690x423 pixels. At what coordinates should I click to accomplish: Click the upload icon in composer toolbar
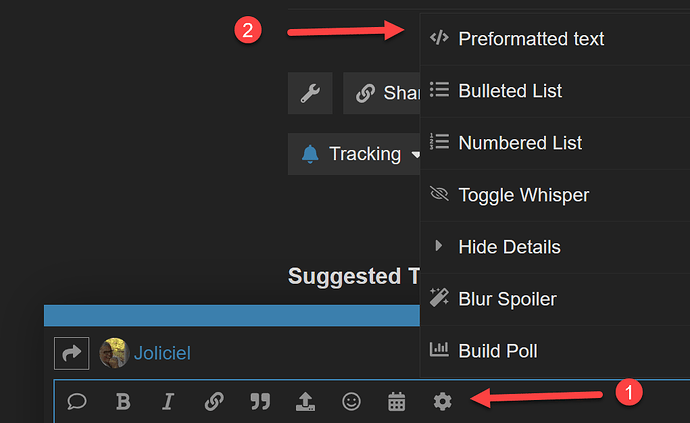pos(305,401)
